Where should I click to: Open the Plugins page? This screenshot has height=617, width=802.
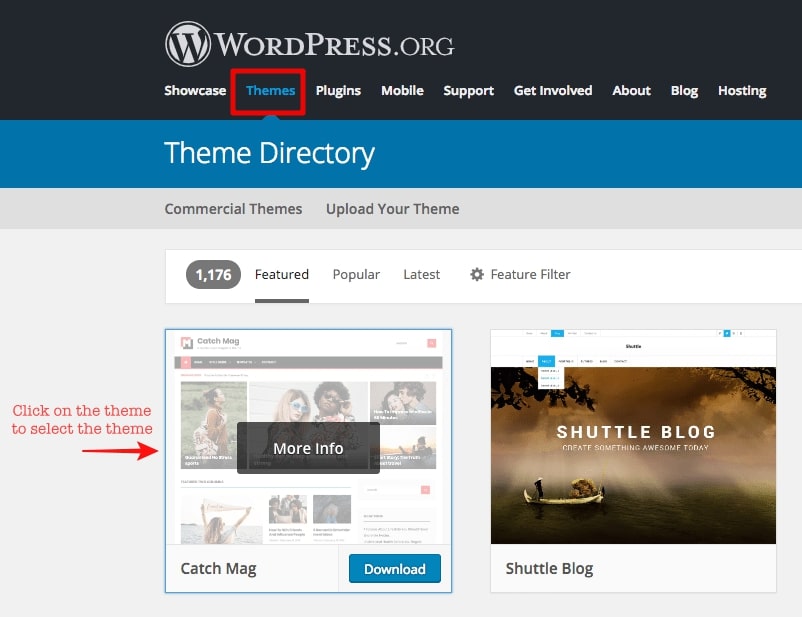[338, 91]
